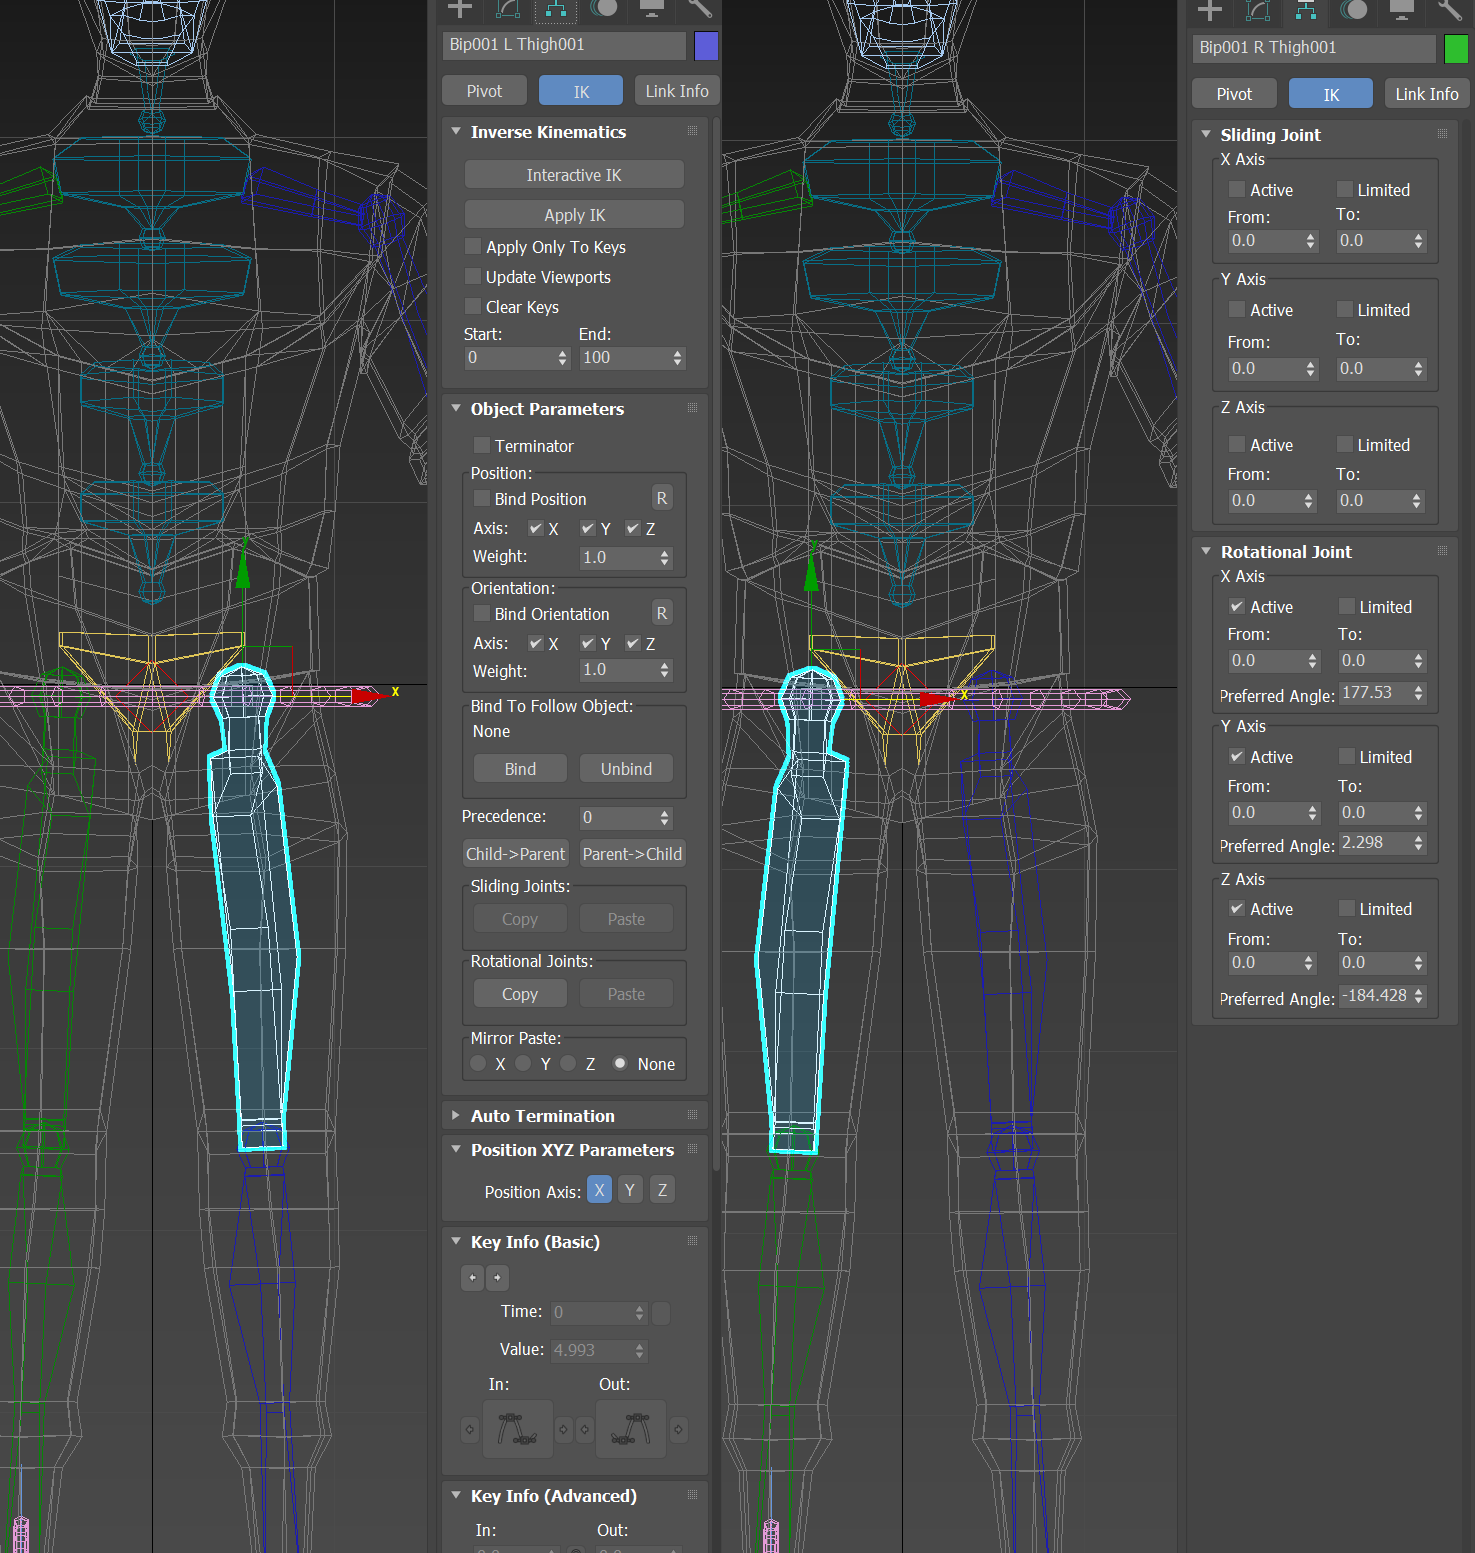Open Motion tab icon in R Thigh001 panel
Screen dimensions: 1475x1553
tap(1354, 10)
